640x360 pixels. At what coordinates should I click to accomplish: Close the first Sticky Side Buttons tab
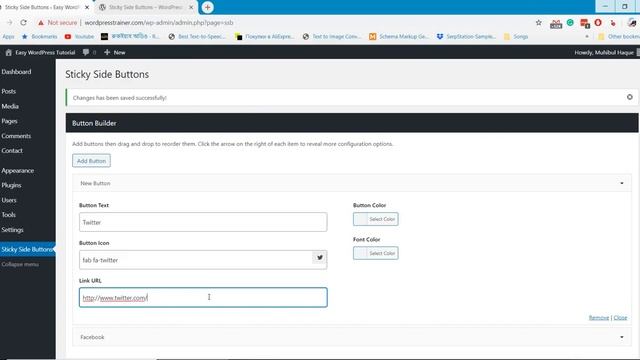(x=87, y=7)
